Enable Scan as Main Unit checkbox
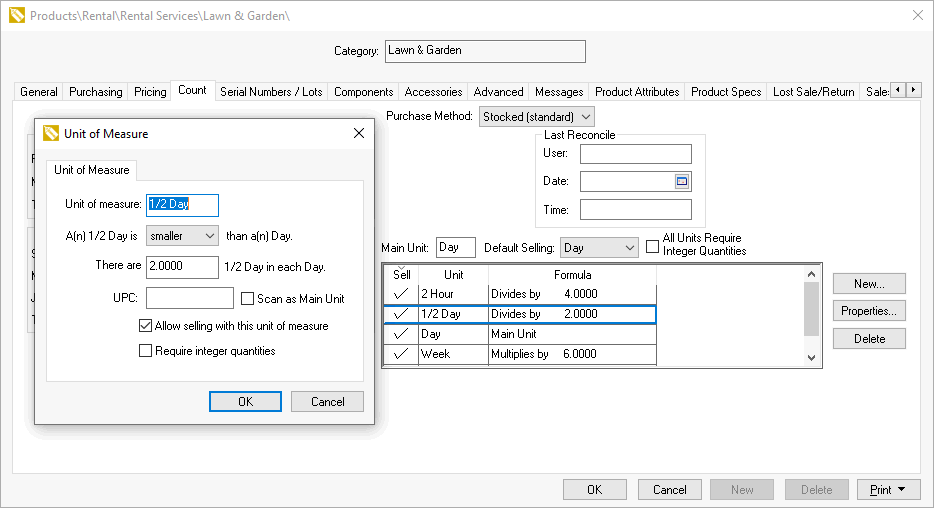 pyautogui.click(x=248, y=299)
